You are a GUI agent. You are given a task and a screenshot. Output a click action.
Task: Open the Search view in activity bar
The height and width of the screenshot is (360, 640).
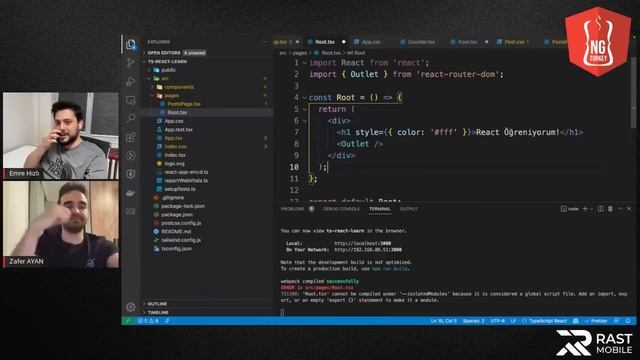131,118
